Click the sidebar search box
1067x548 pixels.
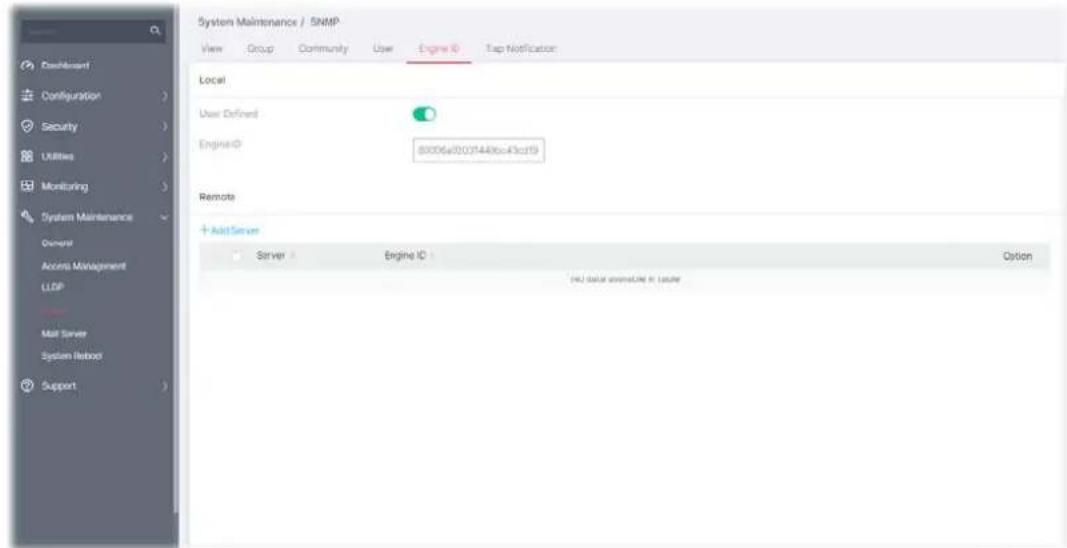coord(93,31)
